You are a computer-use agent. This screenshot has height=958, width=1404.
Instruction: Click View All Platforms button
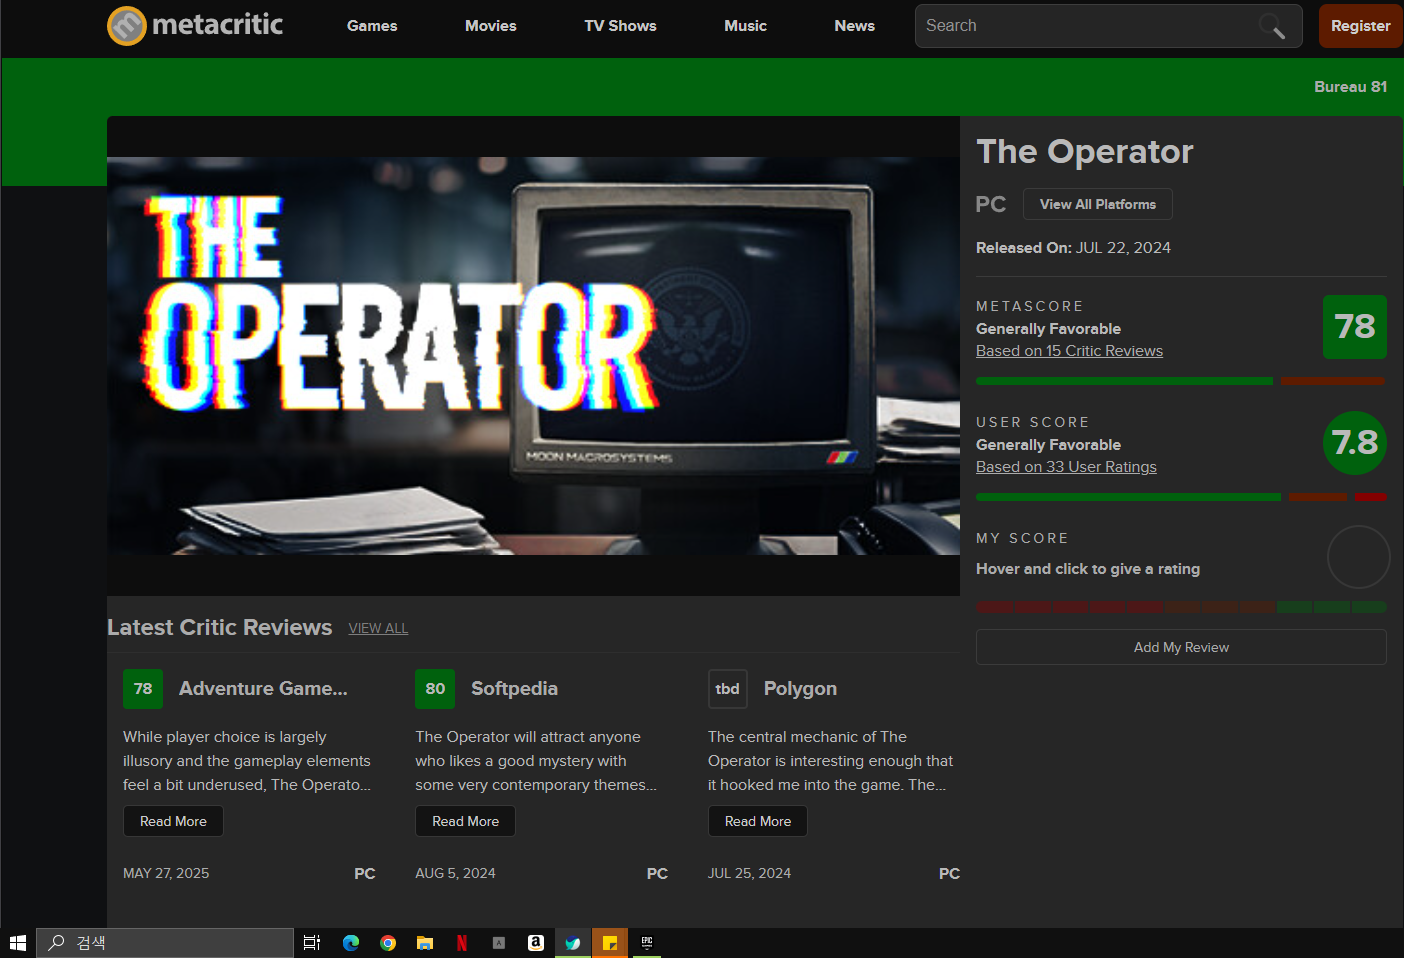tap(1098, 204)
